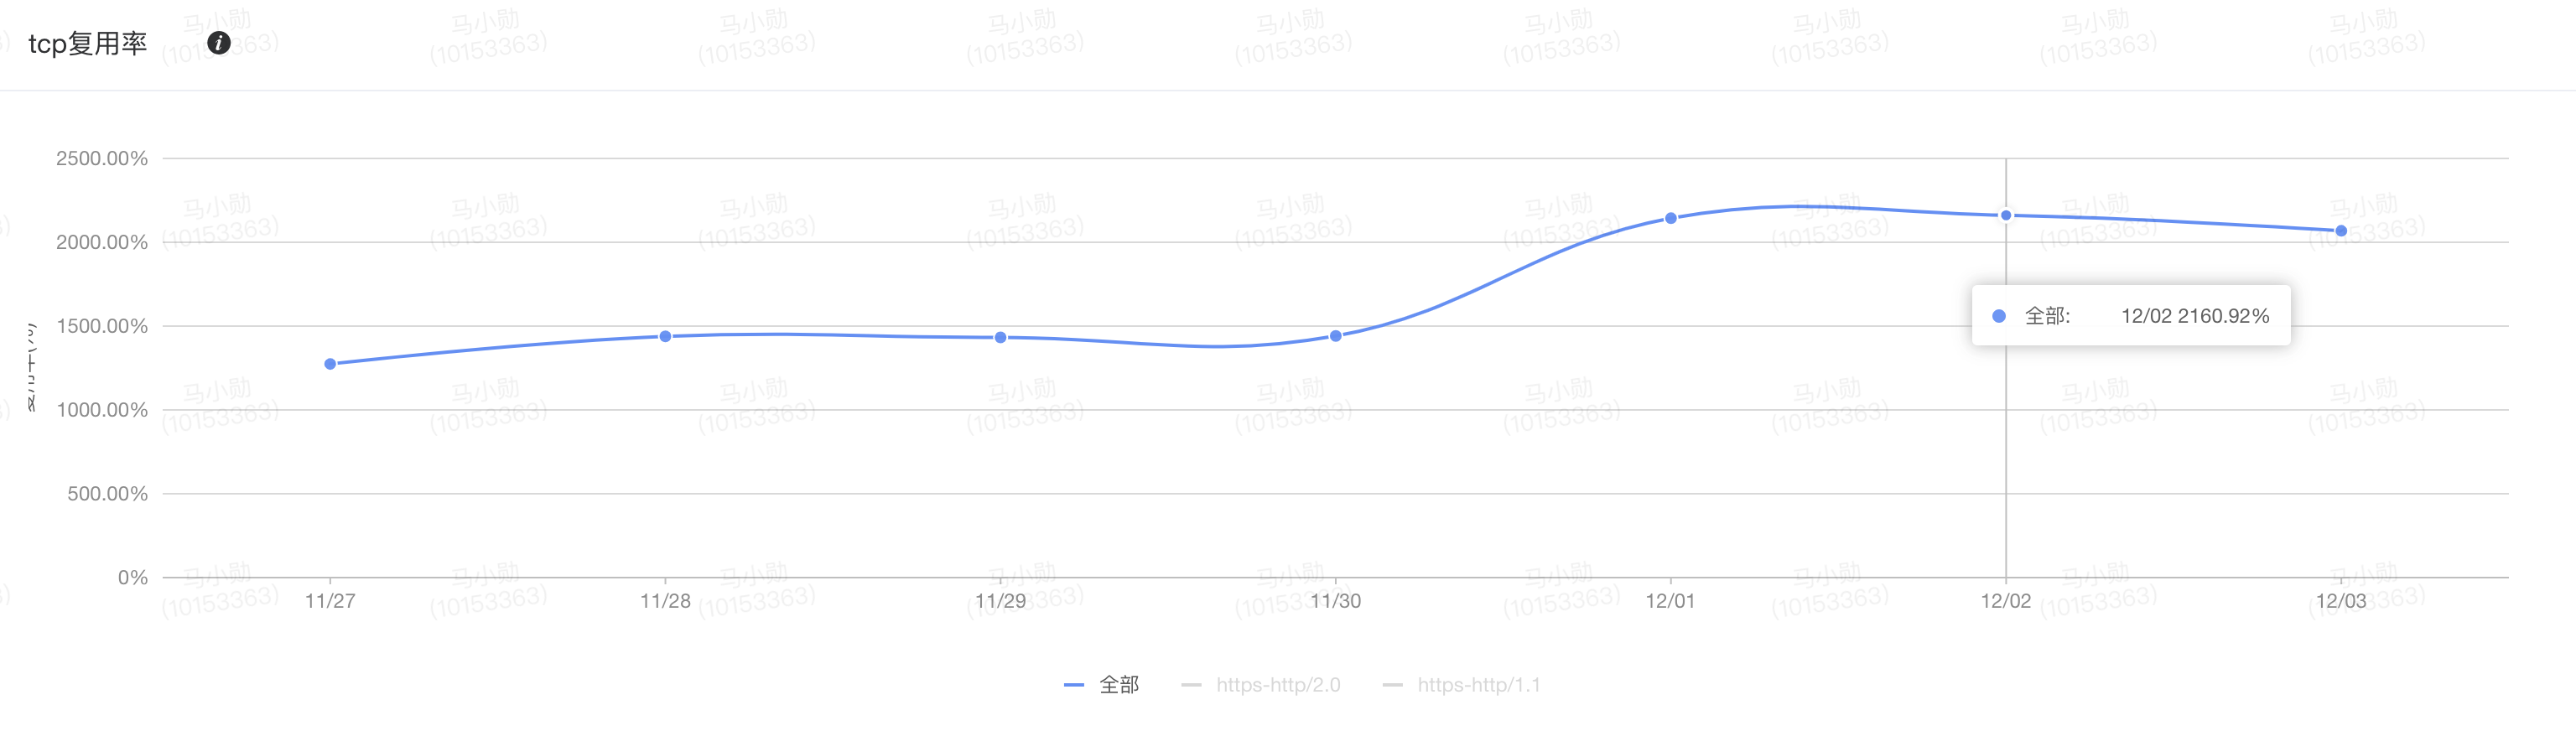Click the 12/01 x-axis date label
This screenshot has height=731, width=2576.
tap(1671, 601)
